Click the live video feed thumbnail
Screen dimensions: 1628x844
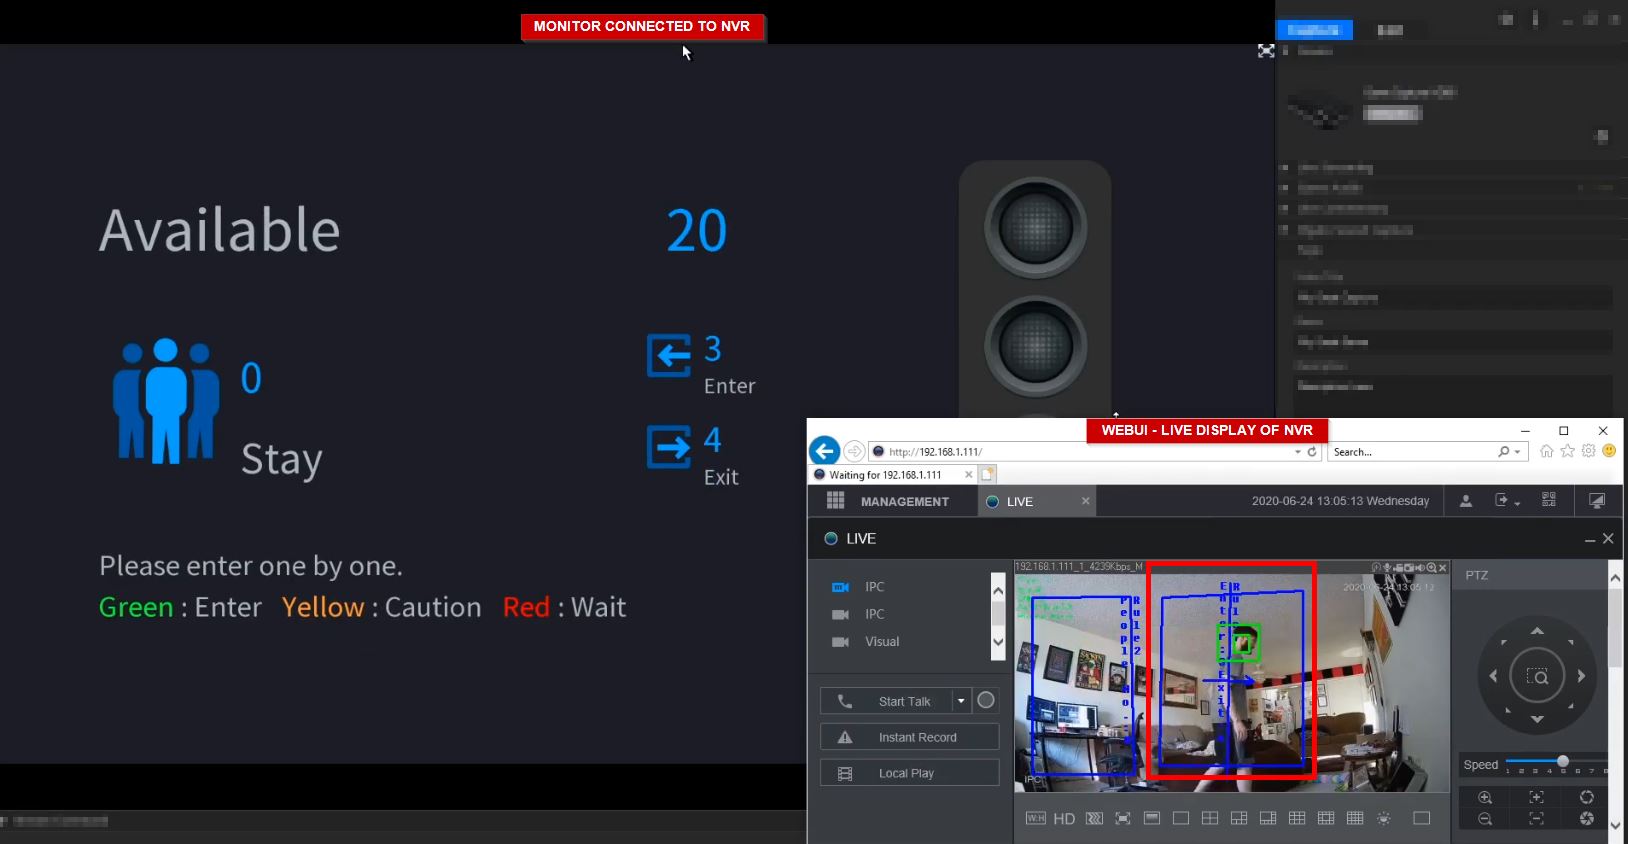(1231, 676)
